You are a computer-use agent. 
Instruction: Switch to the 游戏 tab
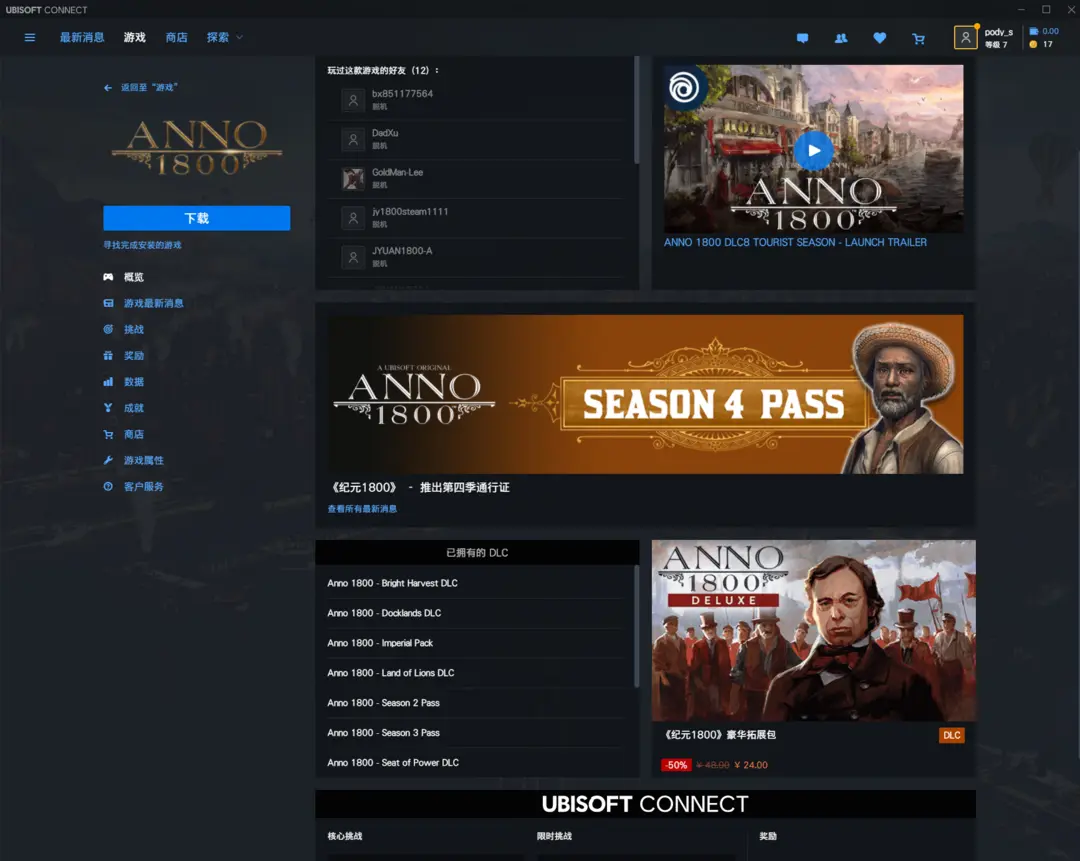(x=135, y=37)
